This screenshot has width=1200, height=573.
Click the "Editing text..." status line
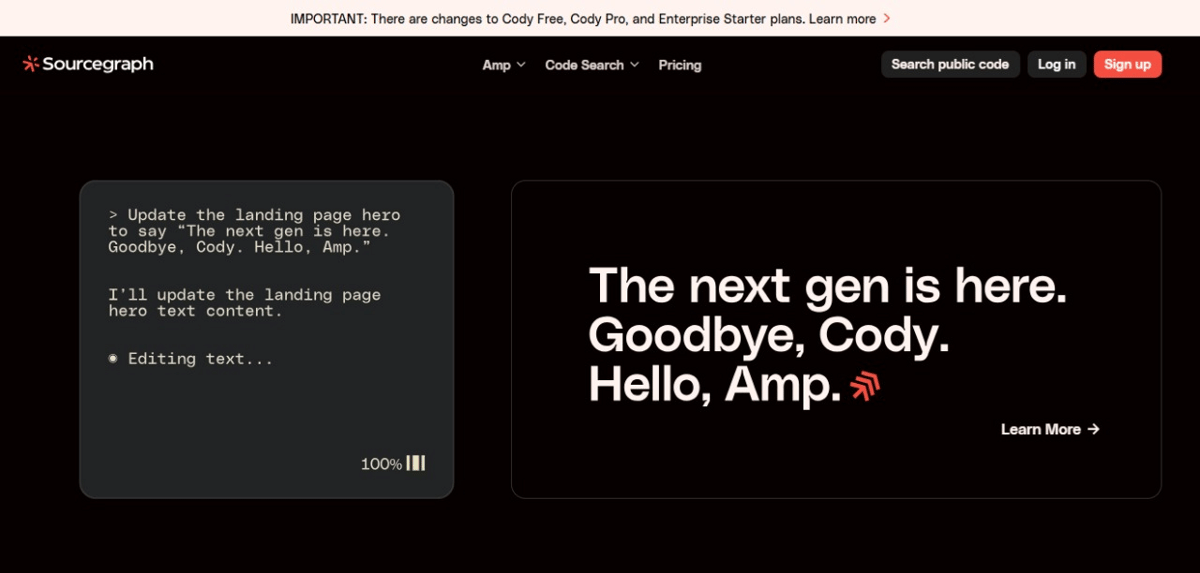point(190,359)
